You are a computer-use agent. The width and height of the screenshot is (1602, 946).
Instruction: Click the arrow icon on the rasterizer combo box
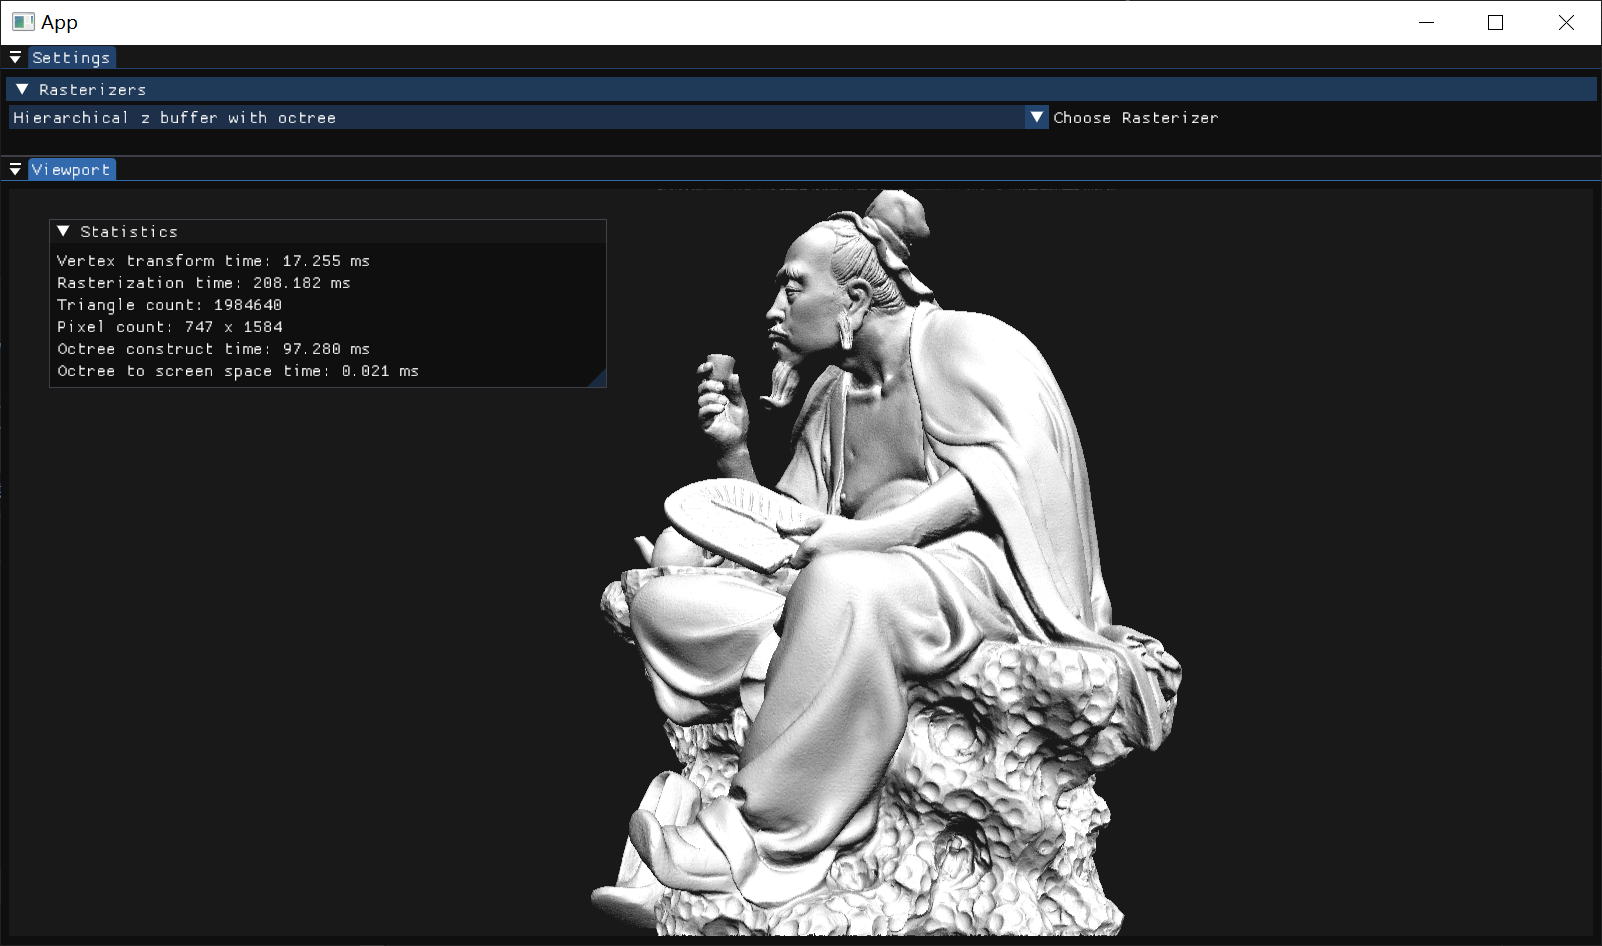point(1036,117)
